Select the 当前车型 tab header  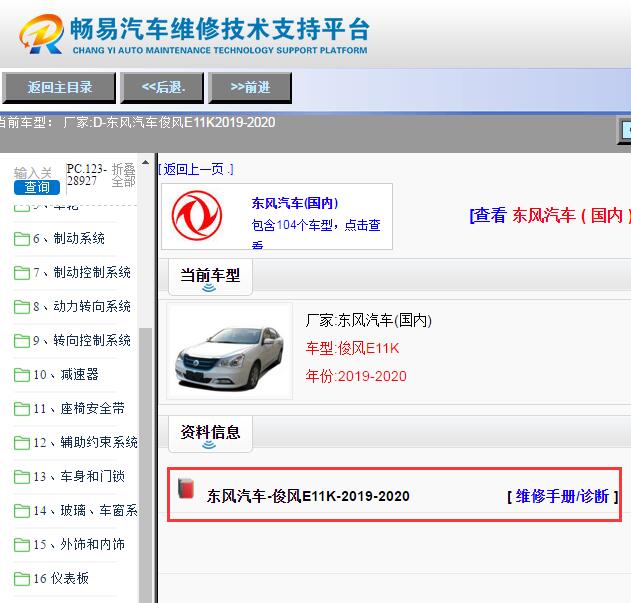[x=210, y=277]
